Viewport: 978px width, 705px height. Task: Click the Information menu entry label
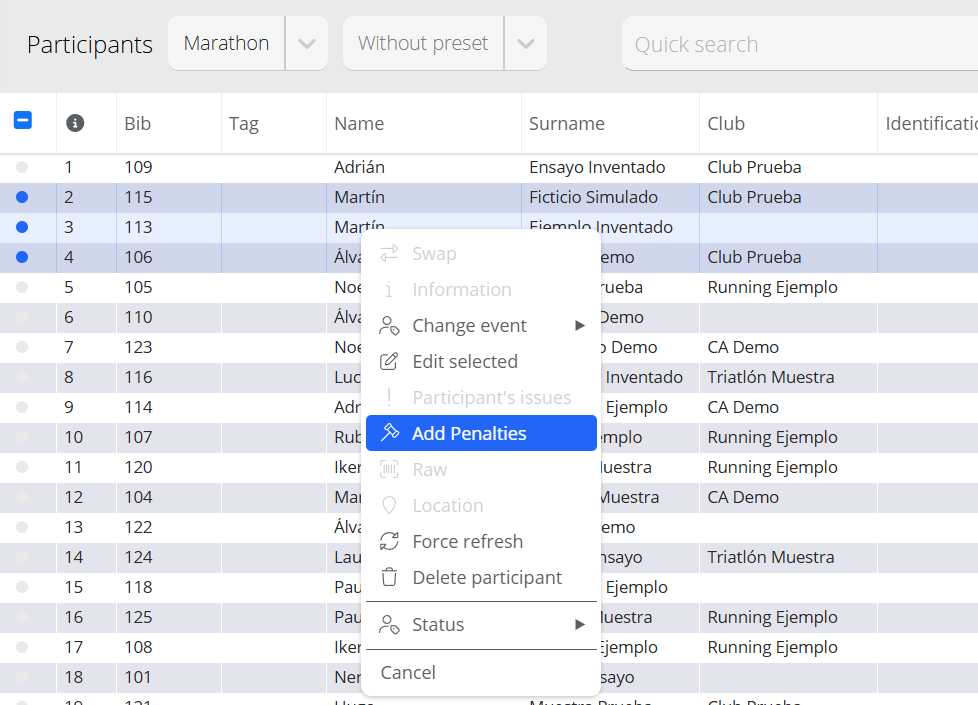(462, 289)
